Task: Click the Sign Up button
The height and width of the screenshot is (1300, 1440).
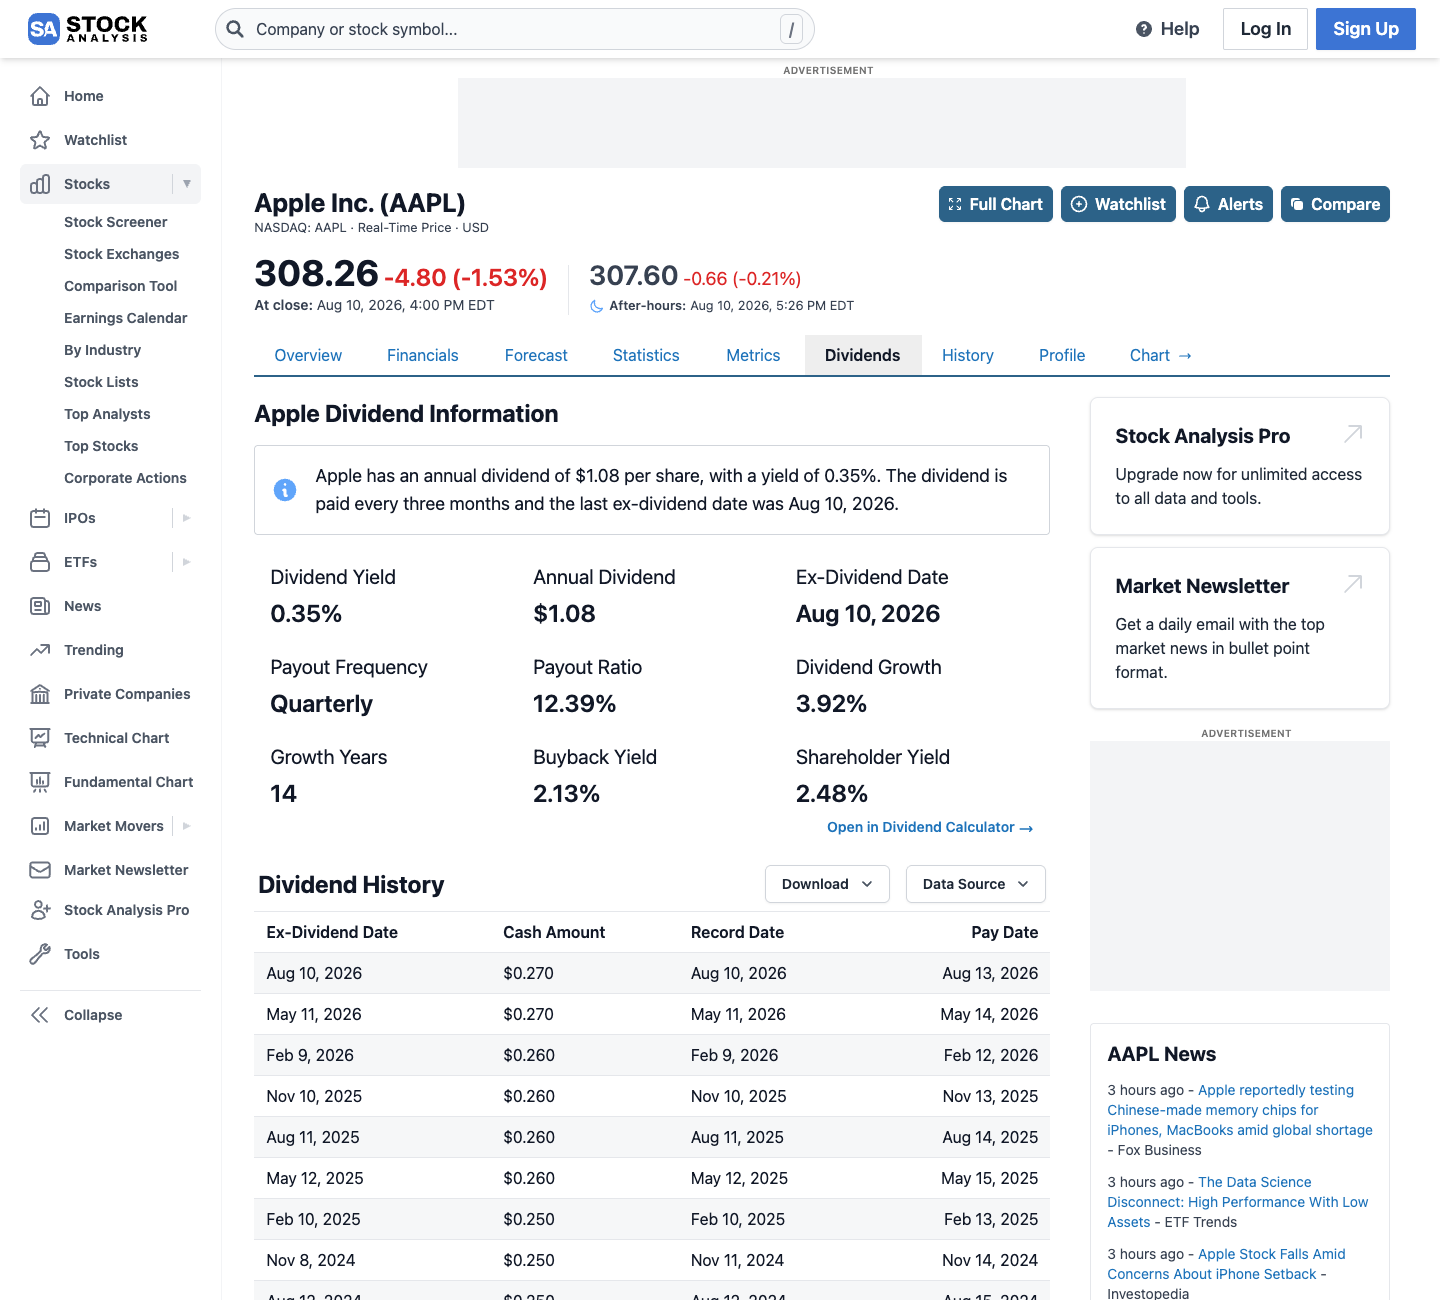Action: point(1366,29)
